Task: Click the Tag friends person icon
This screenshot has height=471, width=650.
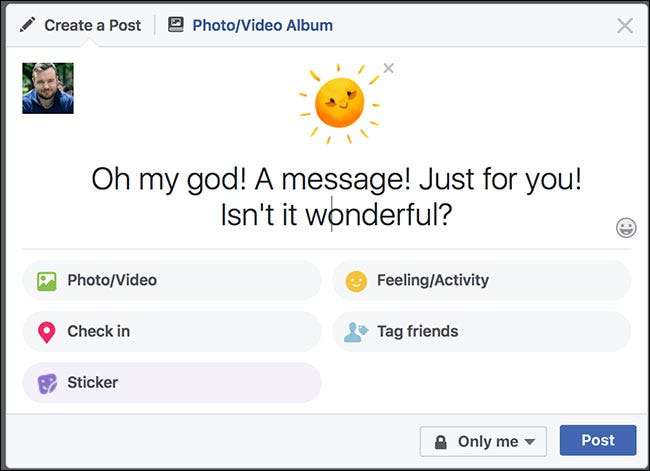Action: [x=356, y=332]
